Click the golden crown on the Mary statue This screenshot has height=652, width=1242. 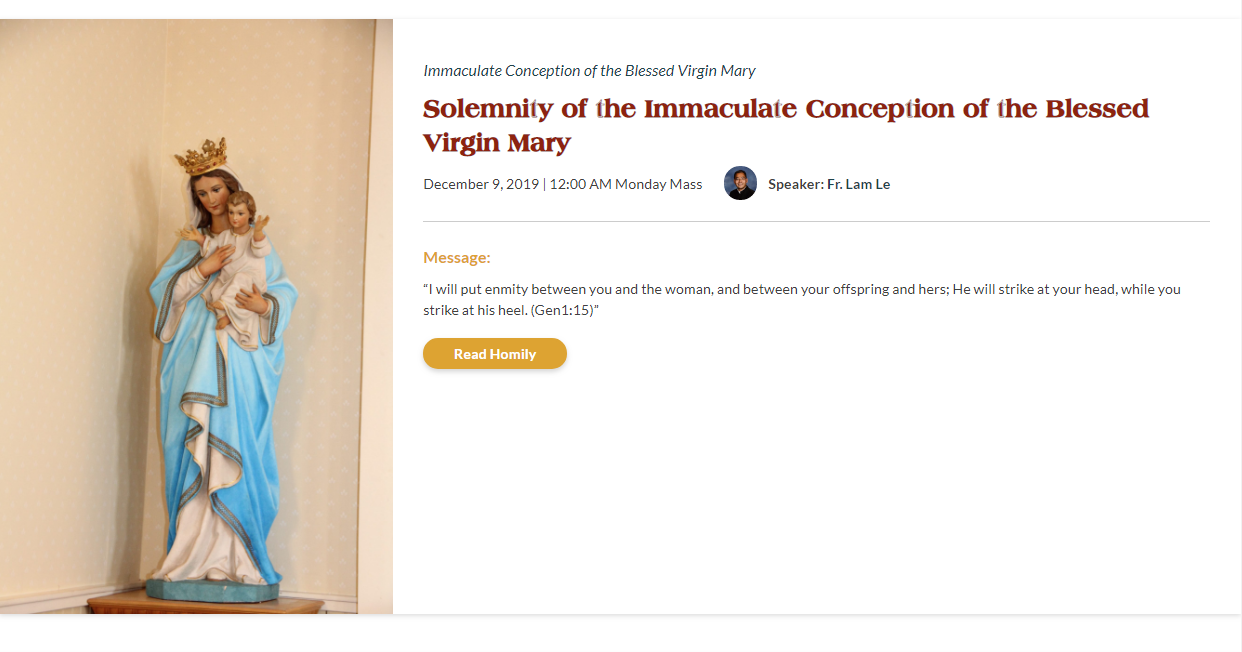(x=202, y=157)
